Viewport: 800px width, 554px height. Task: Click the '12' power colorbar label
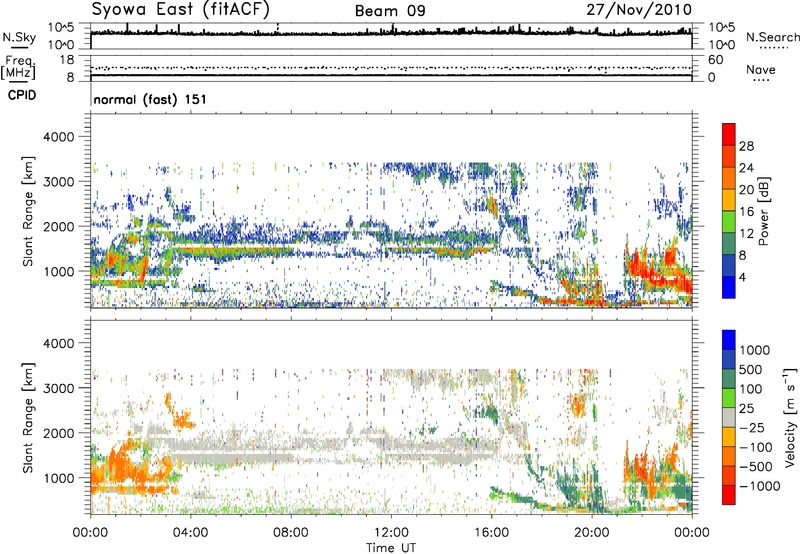point(746,234)
